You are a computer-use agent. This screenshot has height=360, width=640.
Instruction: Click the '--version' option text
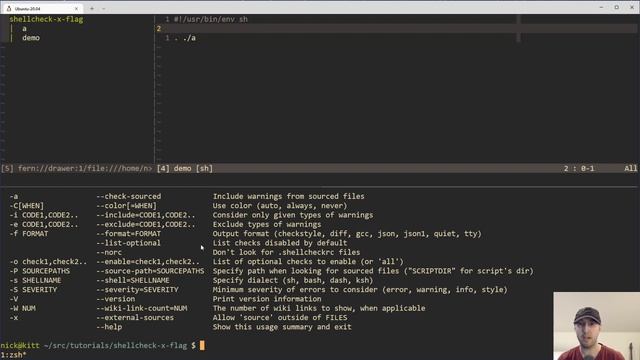tap(116, 299)
